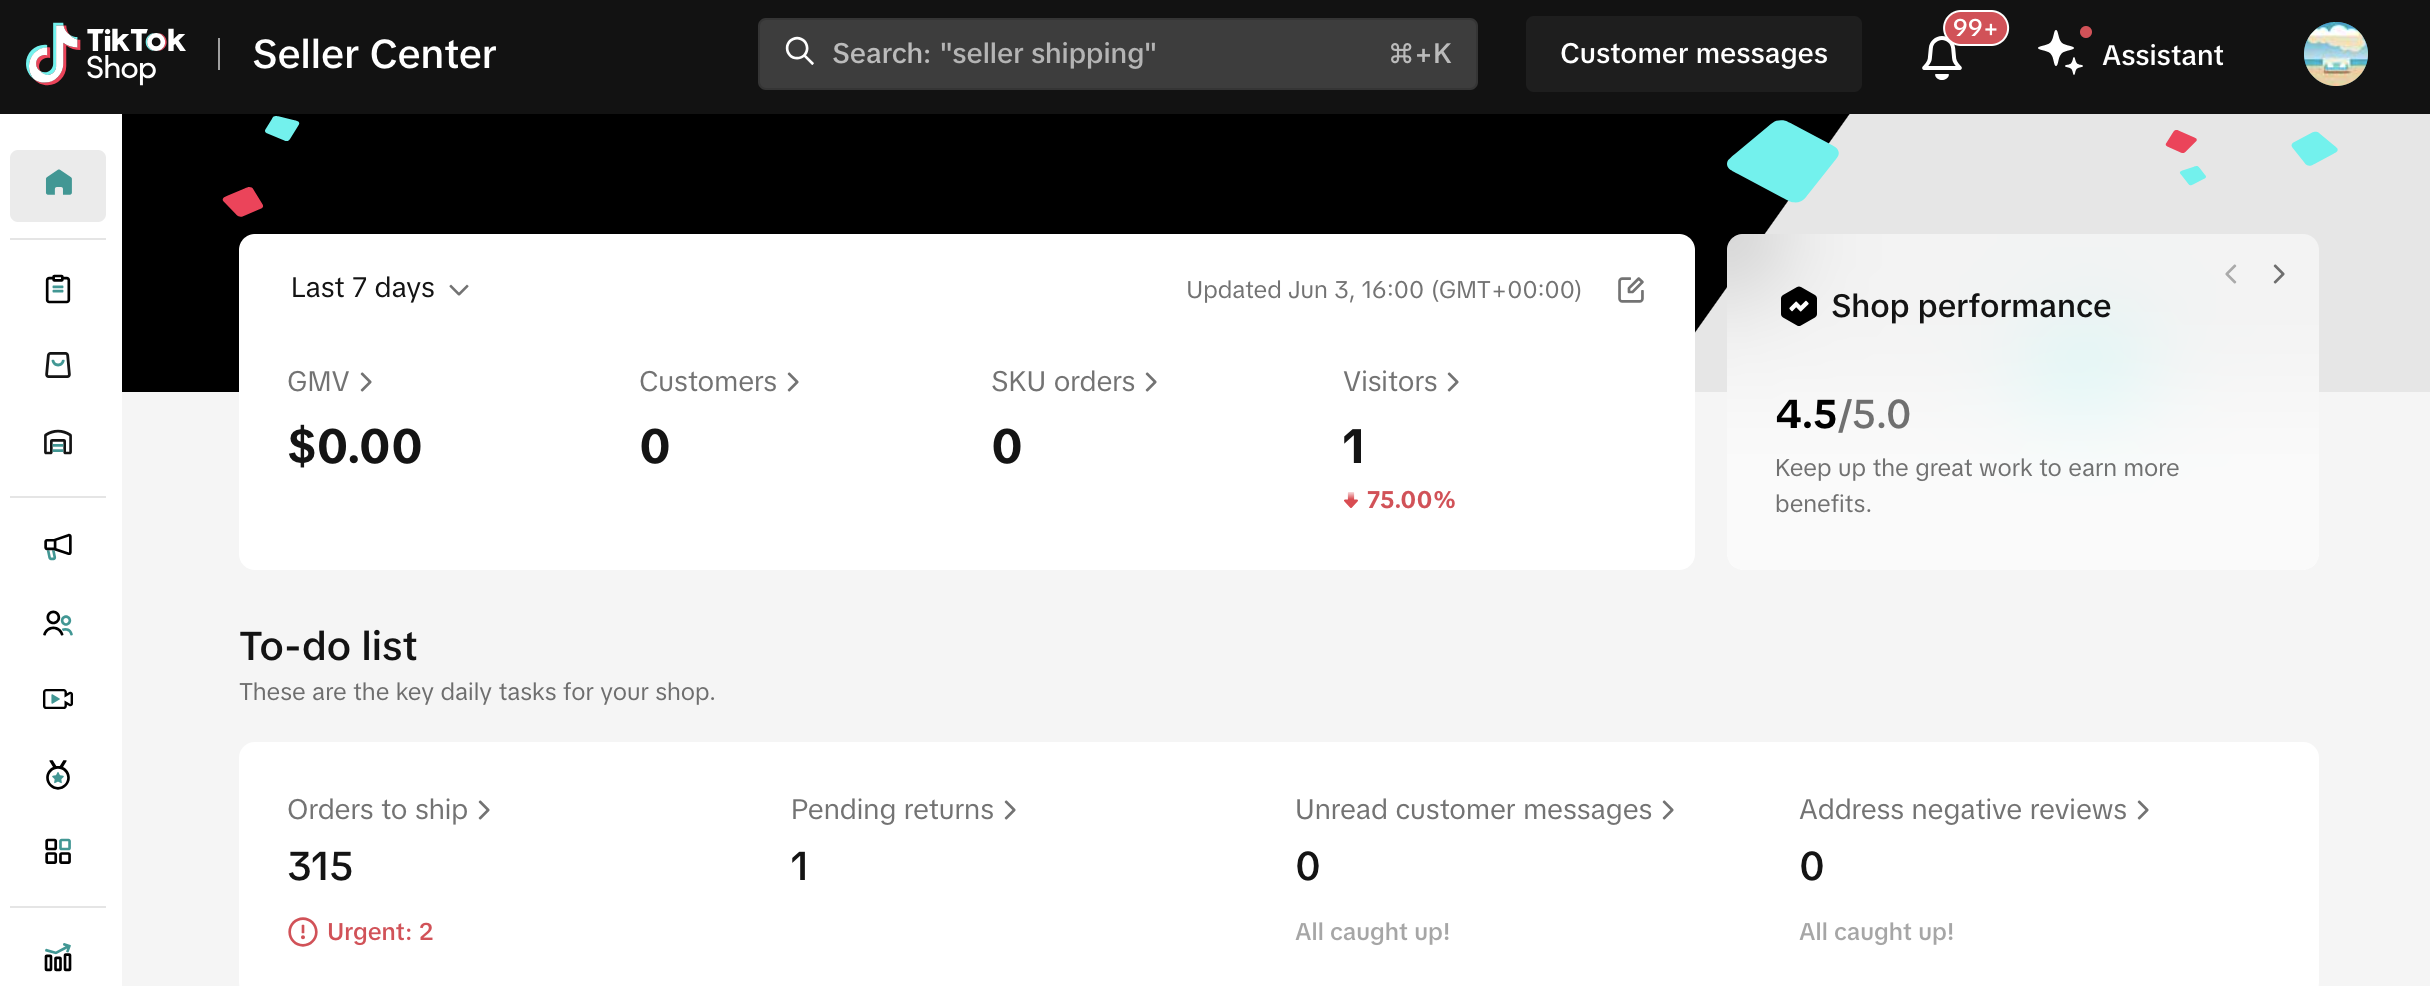Click the edit metrics pencil icon
The image size is (2430, 986).
[x=1631, y=290]
